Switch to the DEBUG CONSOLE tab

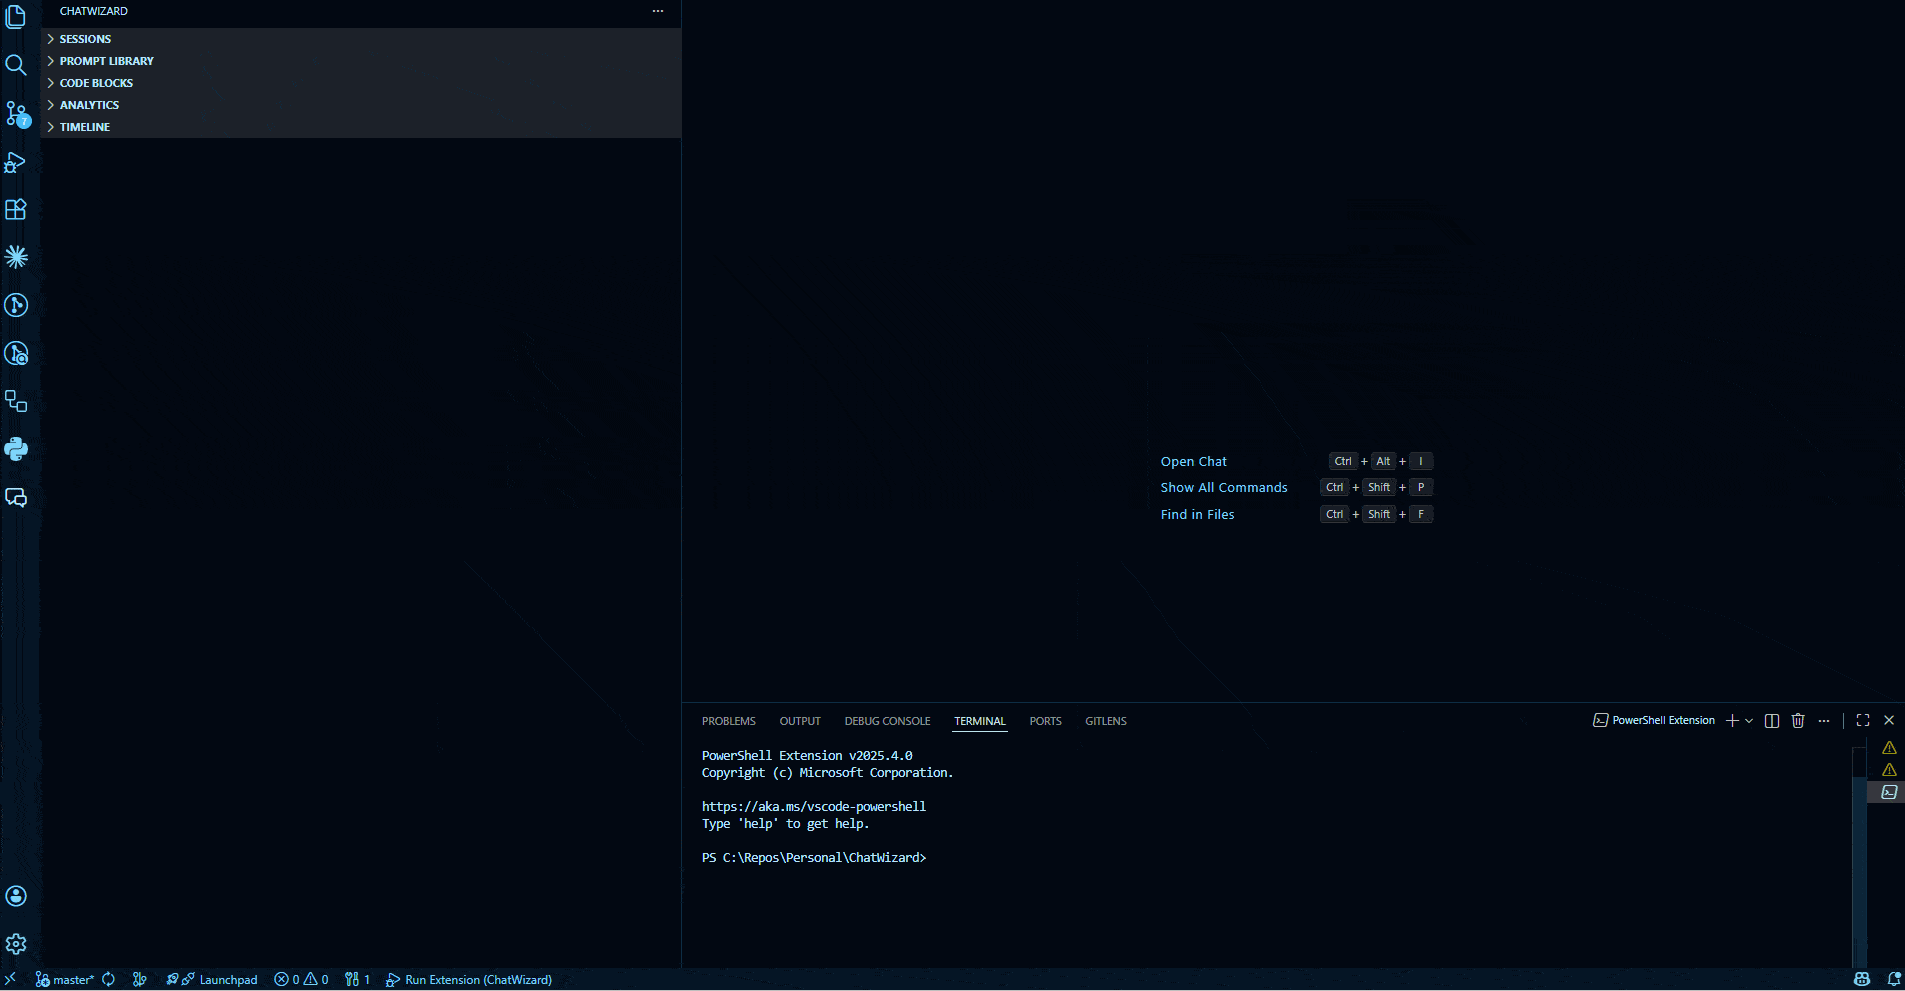click(887, 721)
